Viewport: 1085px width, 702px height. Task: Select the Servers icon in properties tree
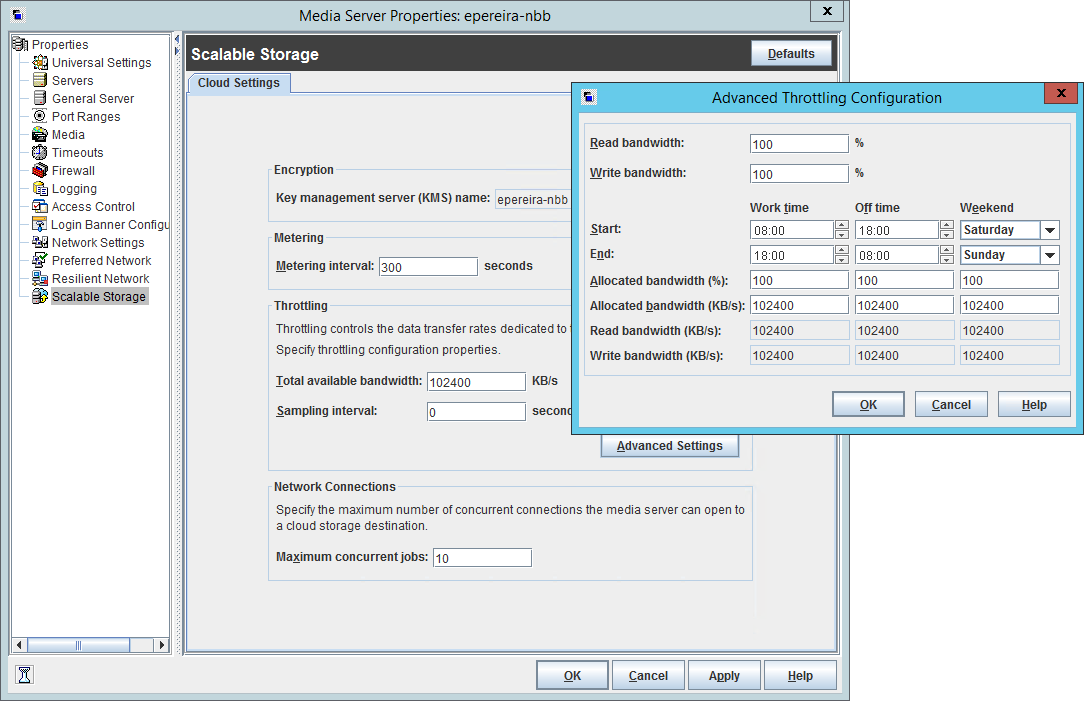point(40,81)
